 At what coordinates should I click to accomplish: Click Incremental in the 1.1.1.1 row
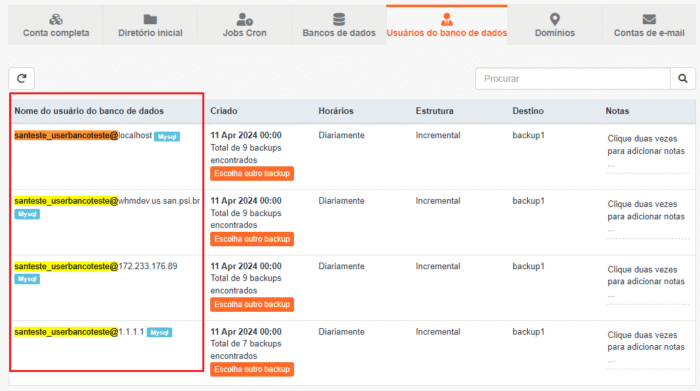tap(438, 332)
